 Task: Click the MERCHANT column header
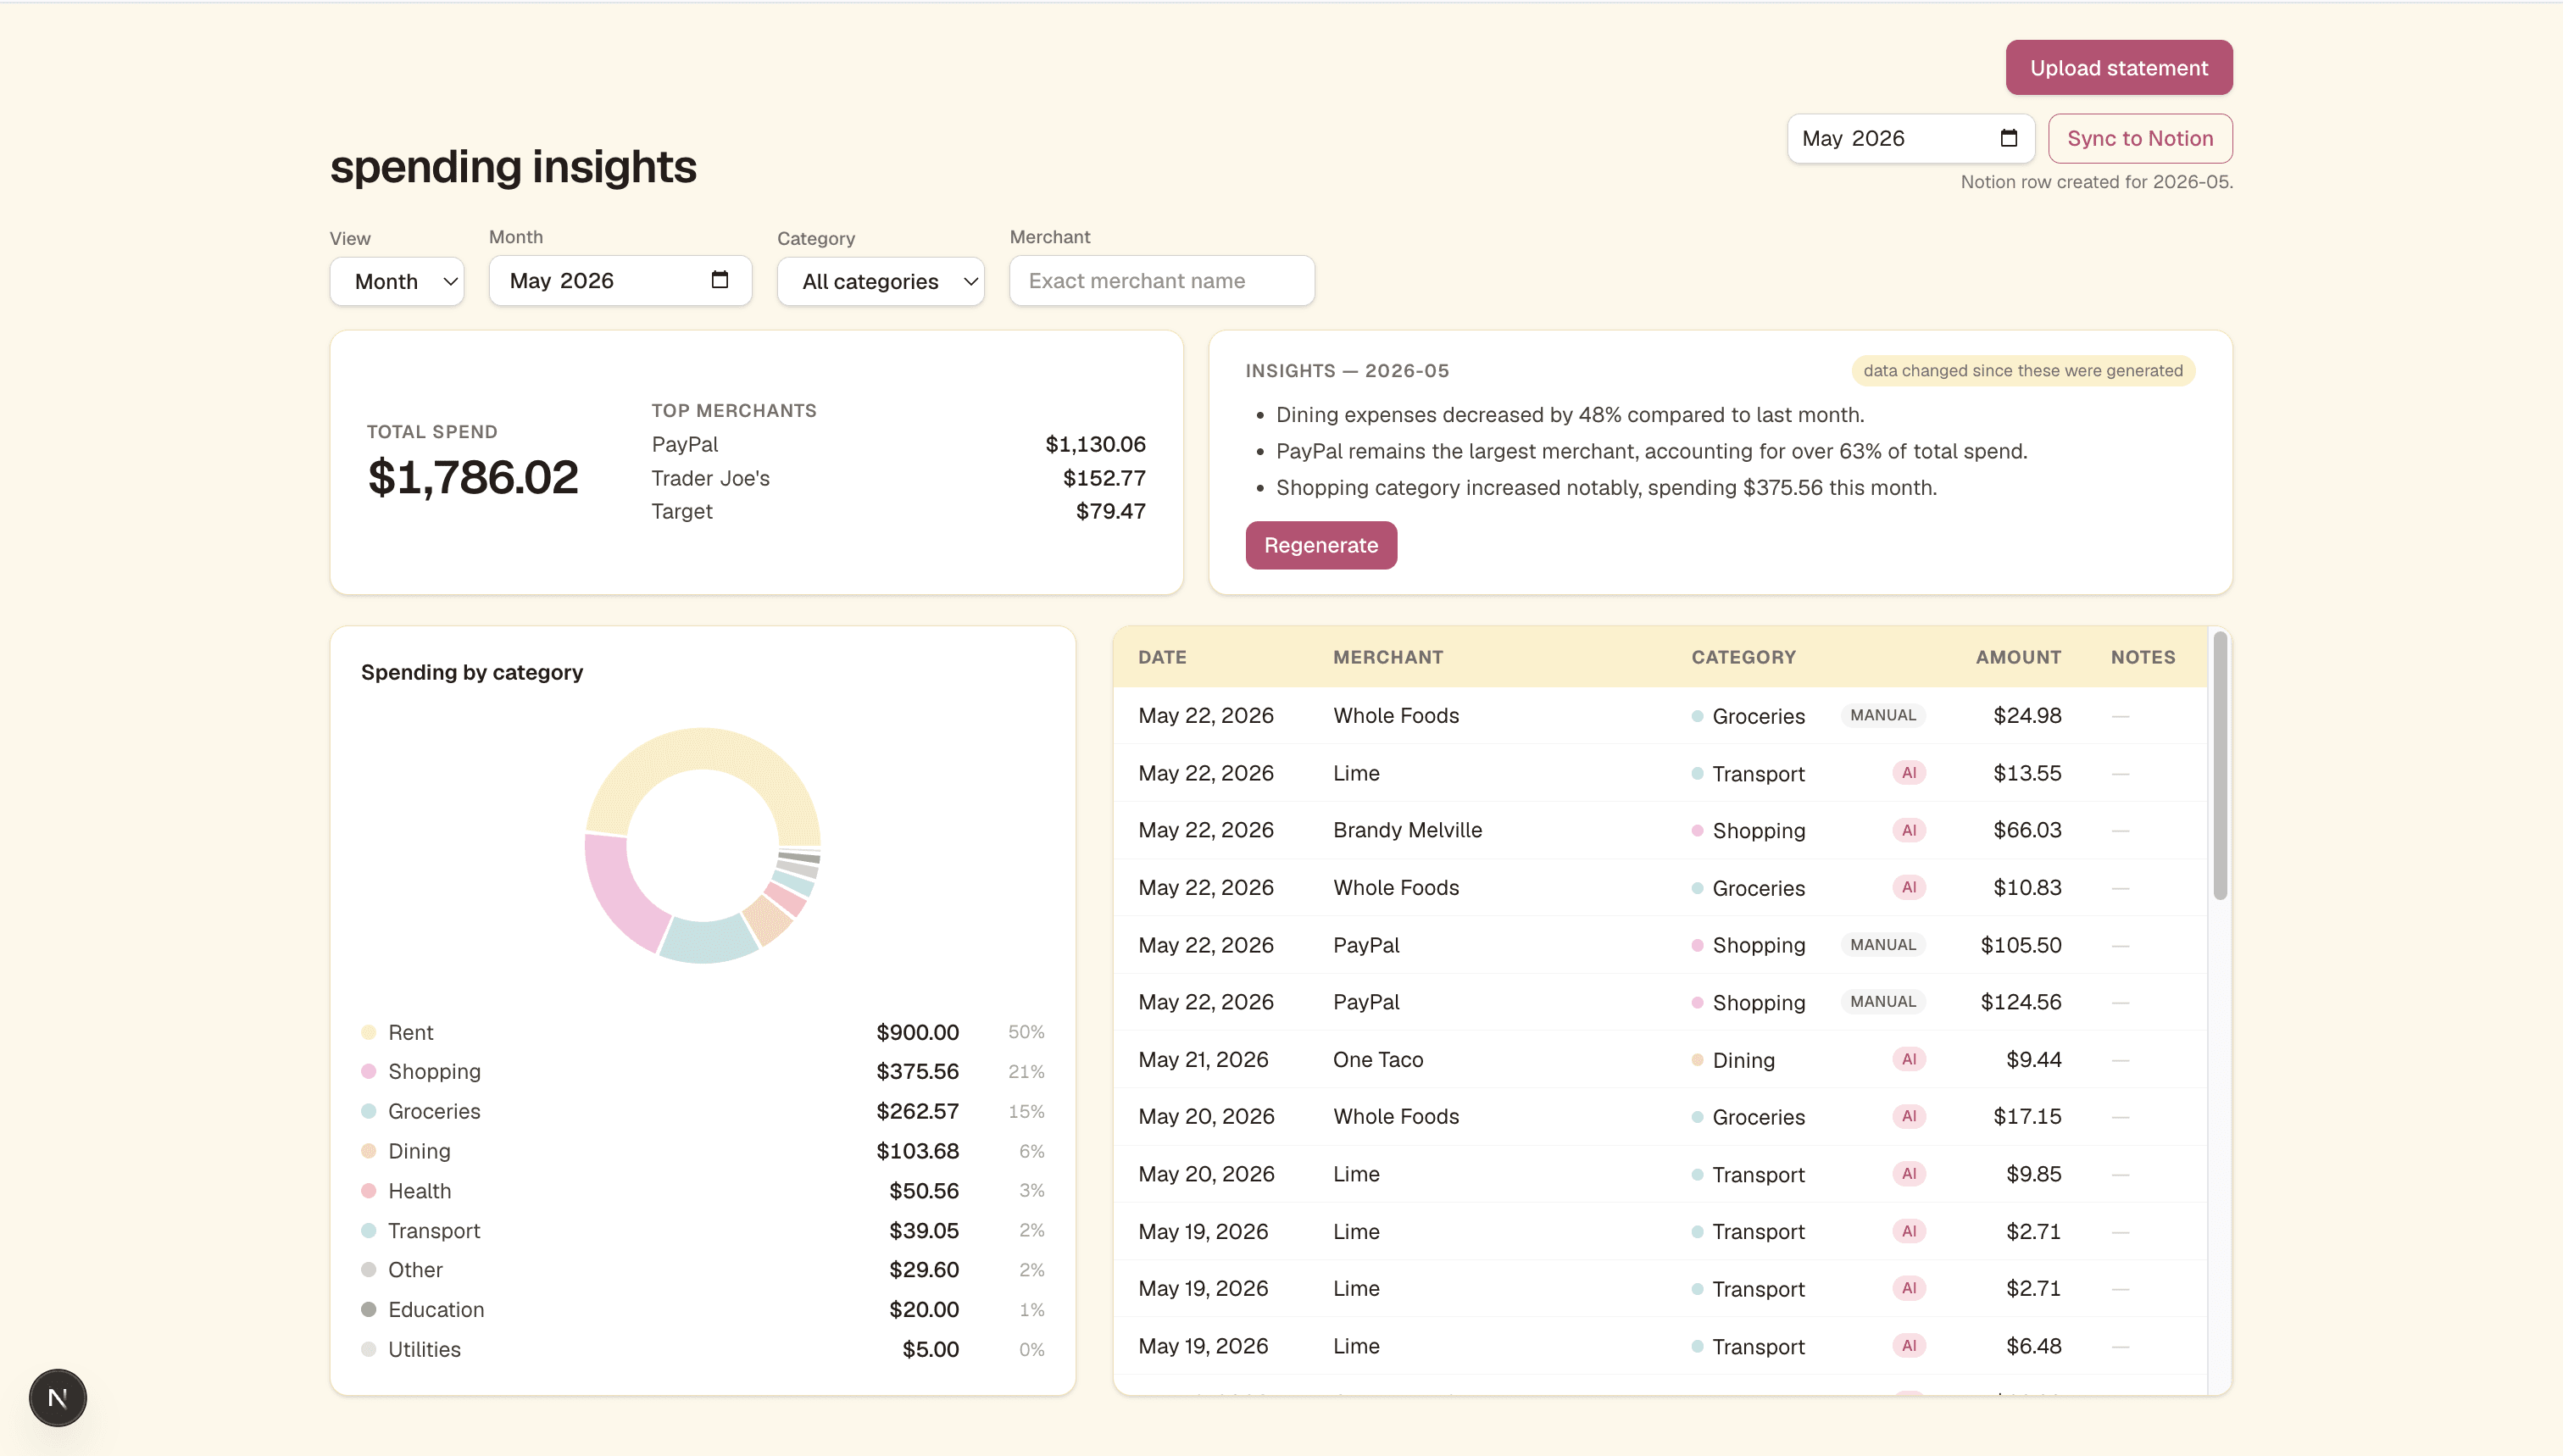click(1387, 657)
